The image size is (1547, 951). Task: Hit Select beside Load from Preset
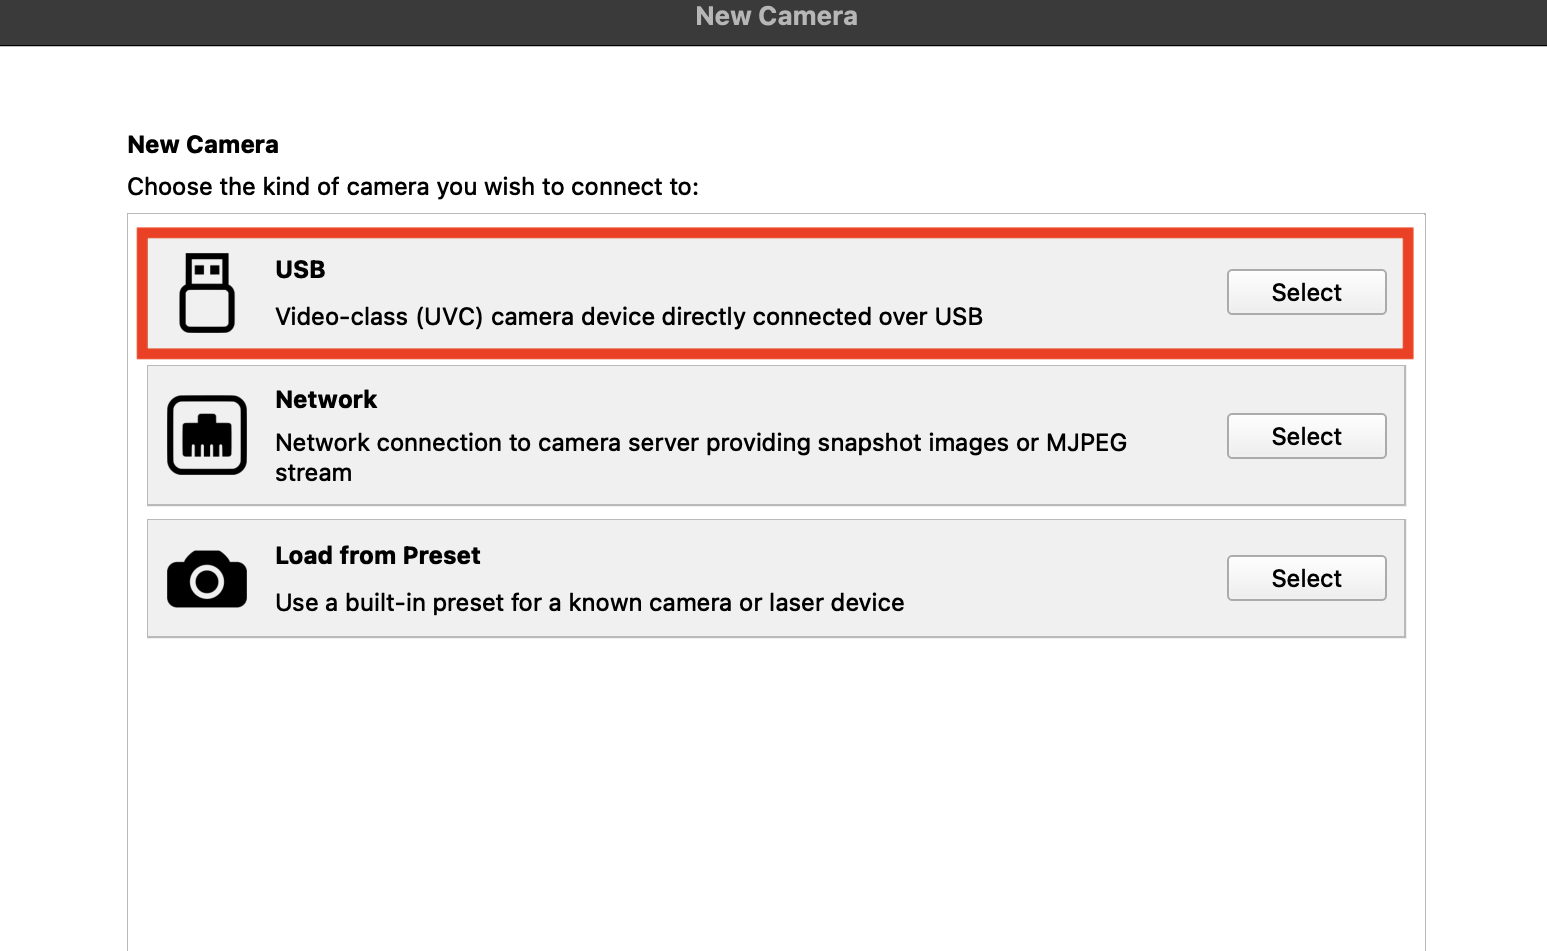pos(1306,578)
